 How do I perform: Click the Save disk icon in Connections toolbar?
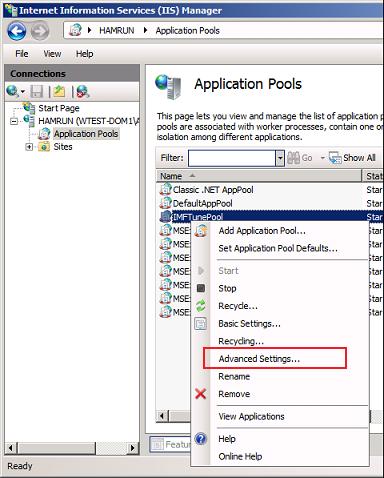[37, 91]
